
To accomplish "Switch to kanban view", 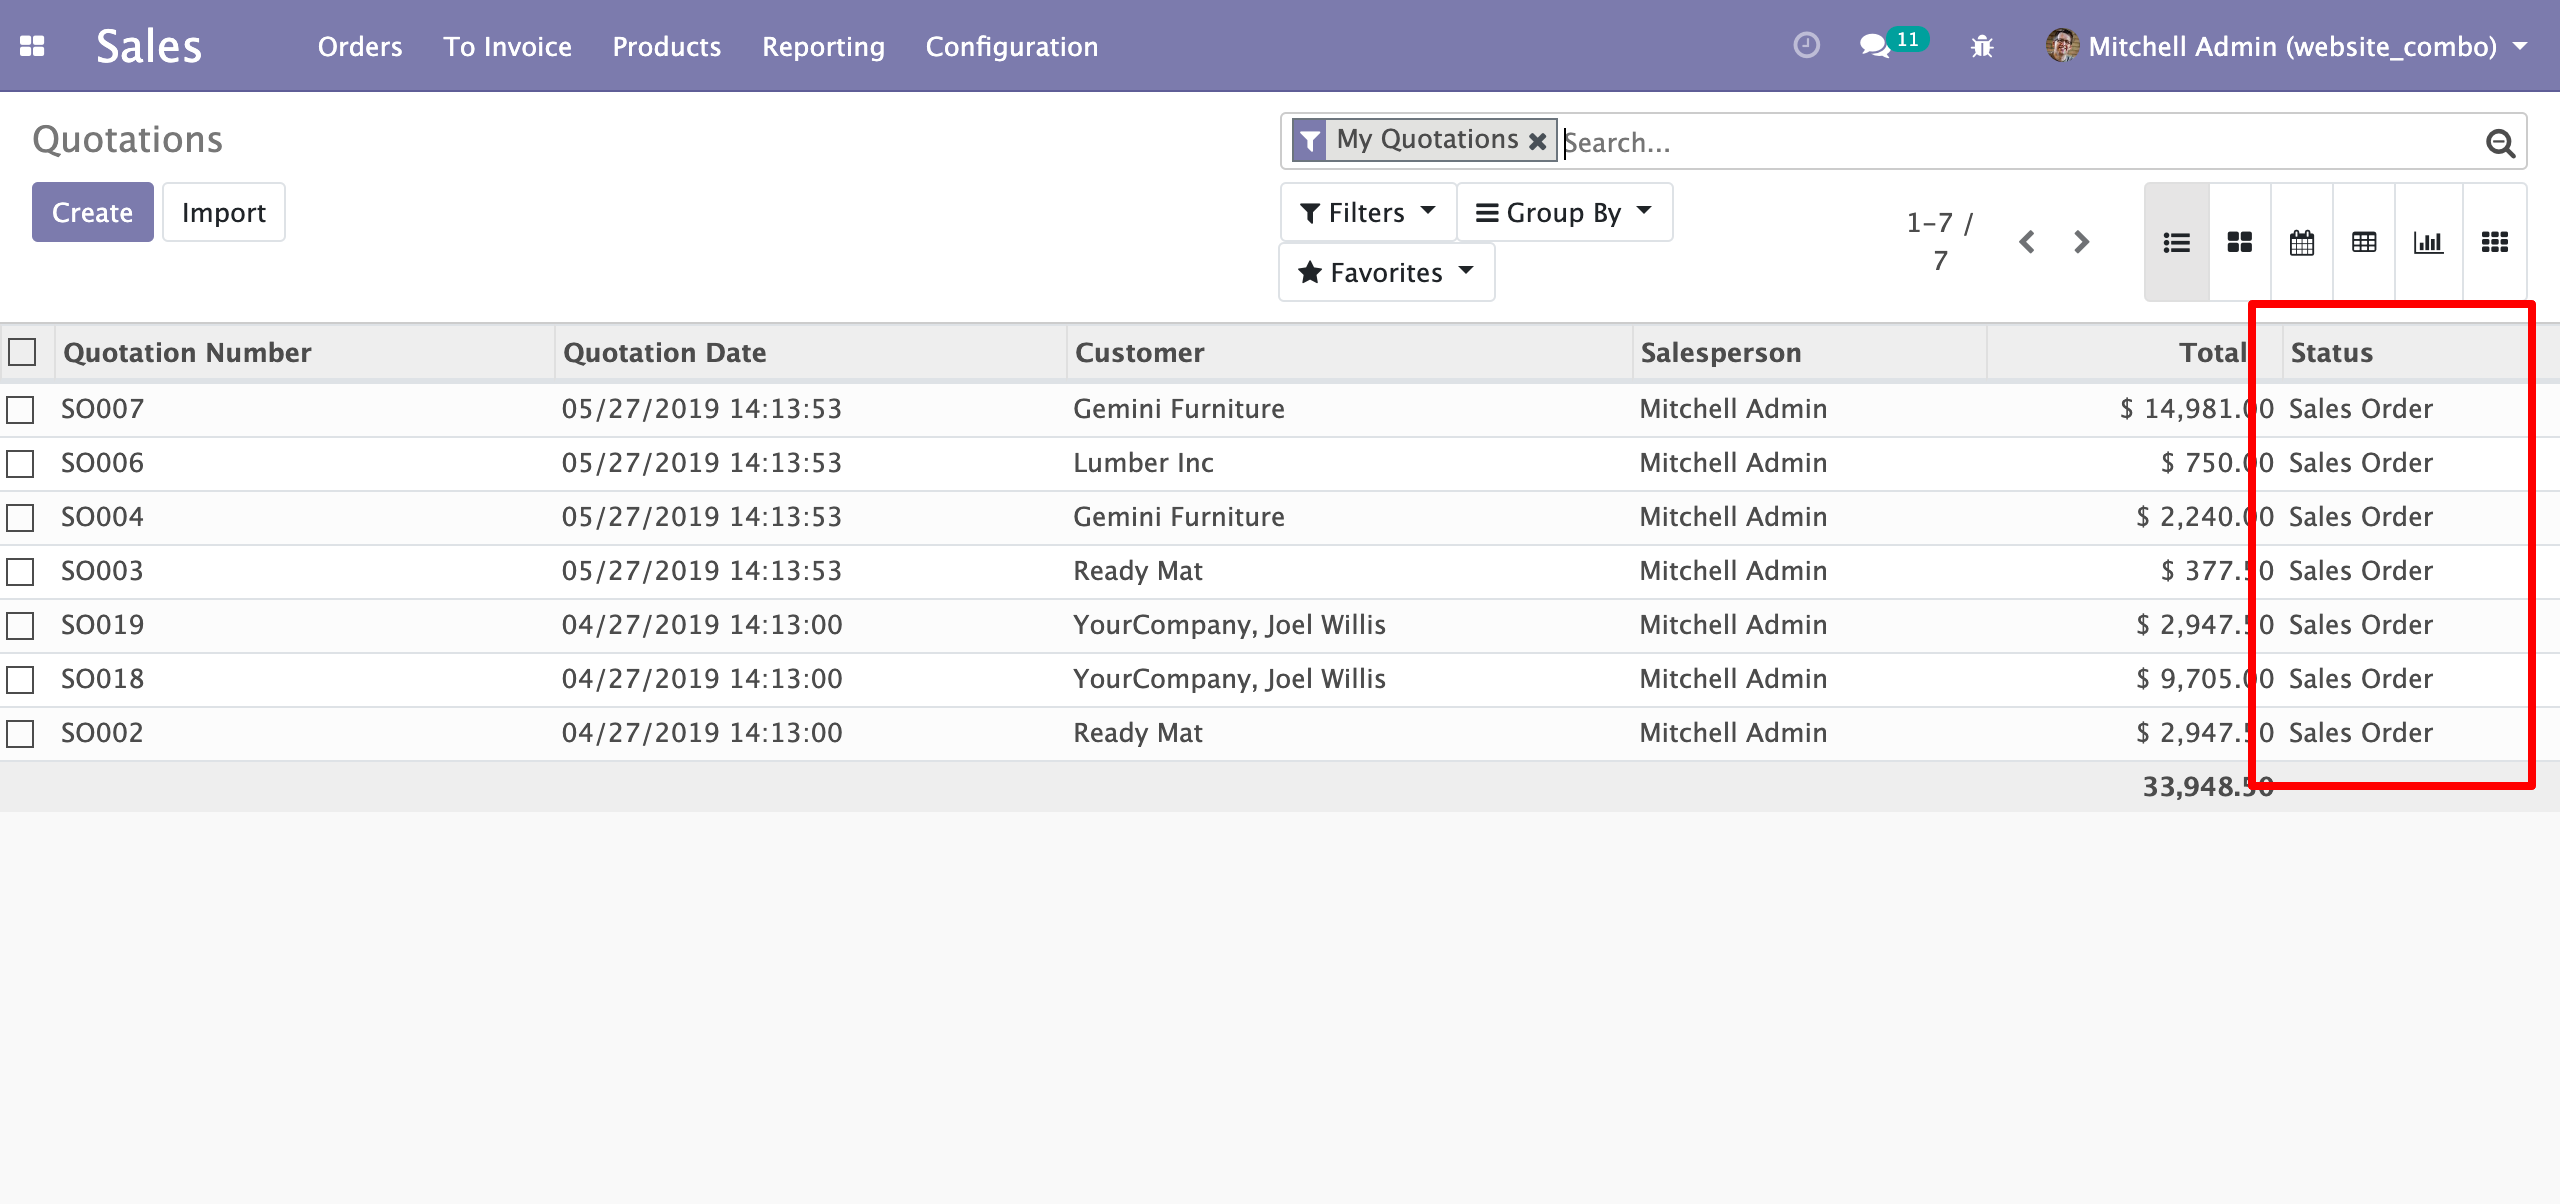I will [x=2240, y=242].
